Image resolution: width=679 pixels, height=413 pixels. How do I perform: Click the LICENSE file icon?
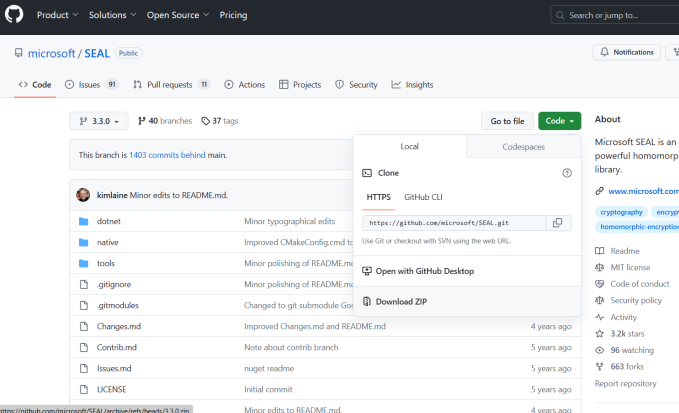point(84,390)
